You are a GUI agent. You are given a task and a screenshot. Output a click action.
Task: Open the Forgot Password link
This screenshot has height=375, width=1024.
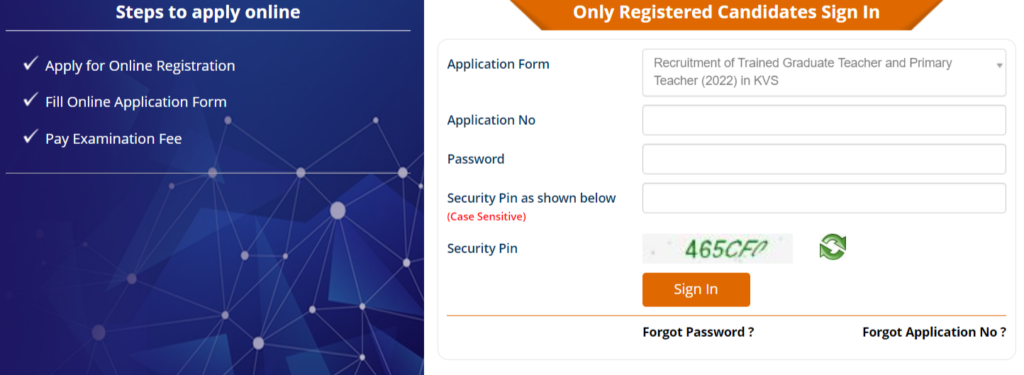coord(698,332)
